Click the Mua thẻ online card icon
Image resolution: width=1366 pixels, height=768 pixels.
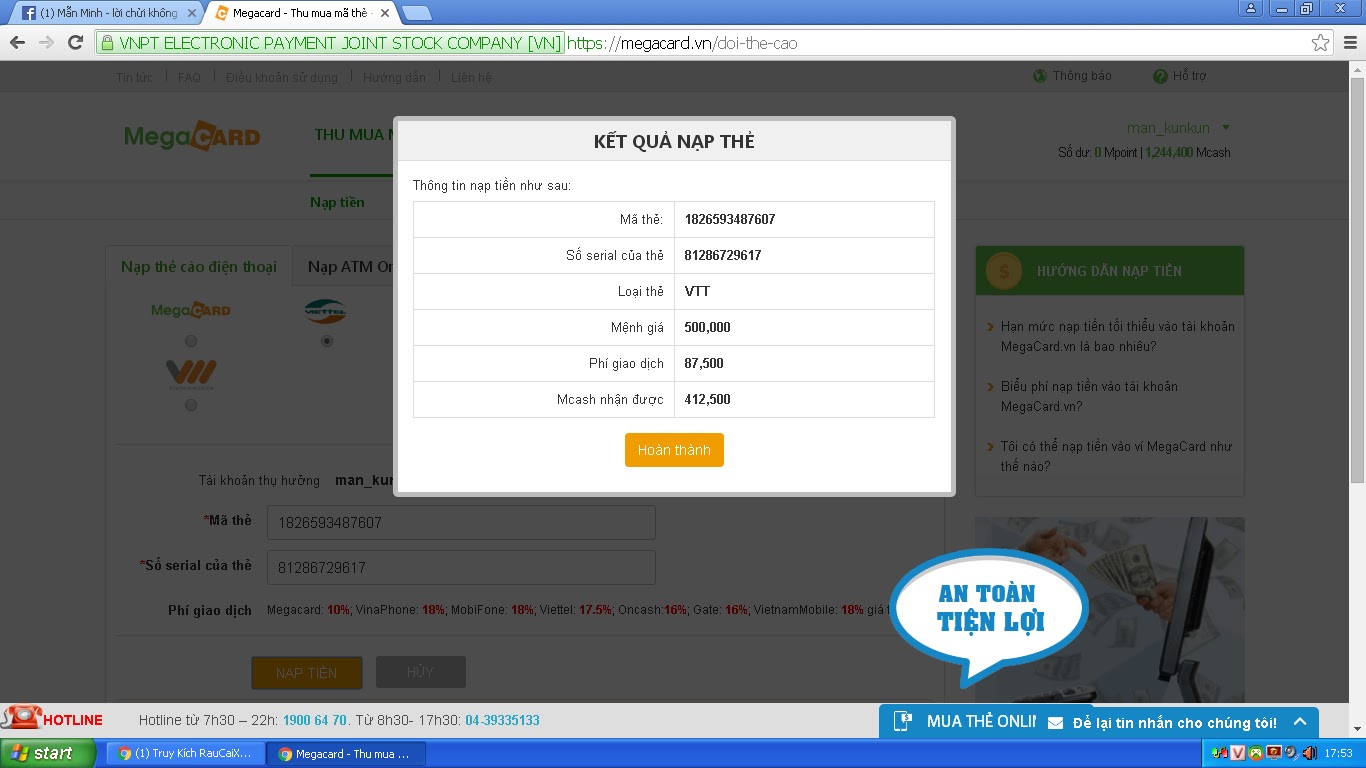[903, 722]
